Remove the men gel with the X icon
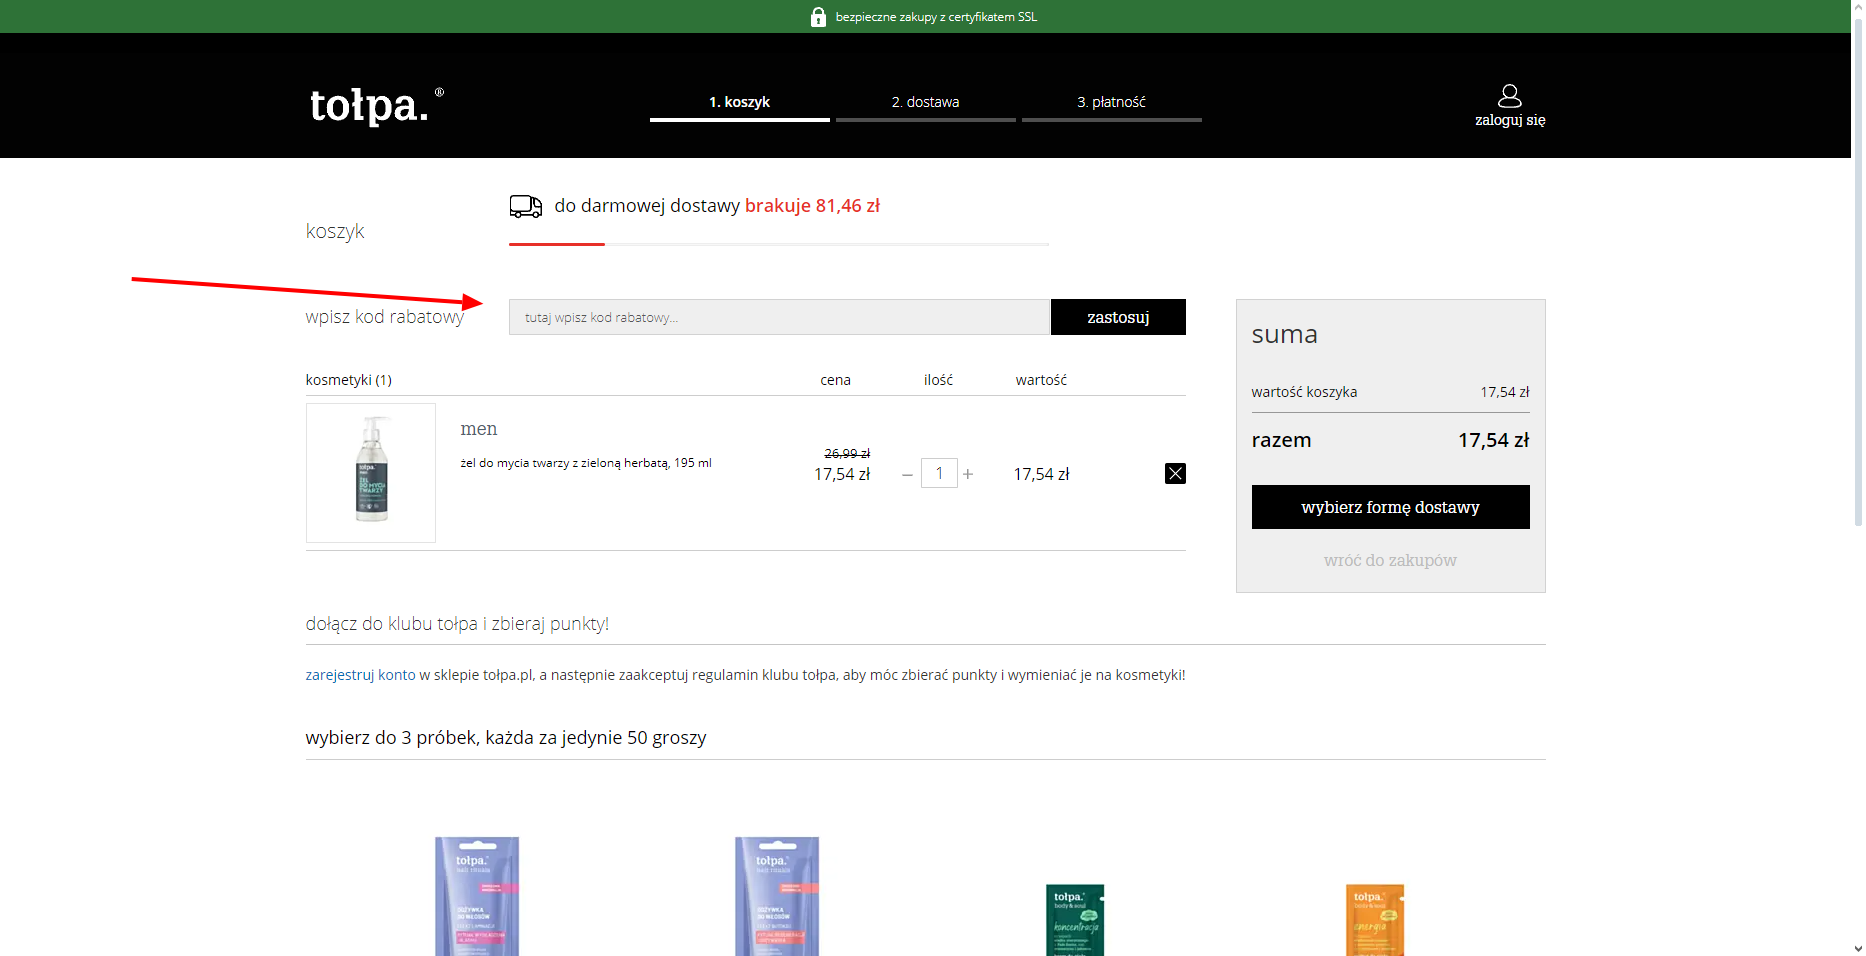The width and height of the screenshot is (1866, 956). coord(1175,473)
